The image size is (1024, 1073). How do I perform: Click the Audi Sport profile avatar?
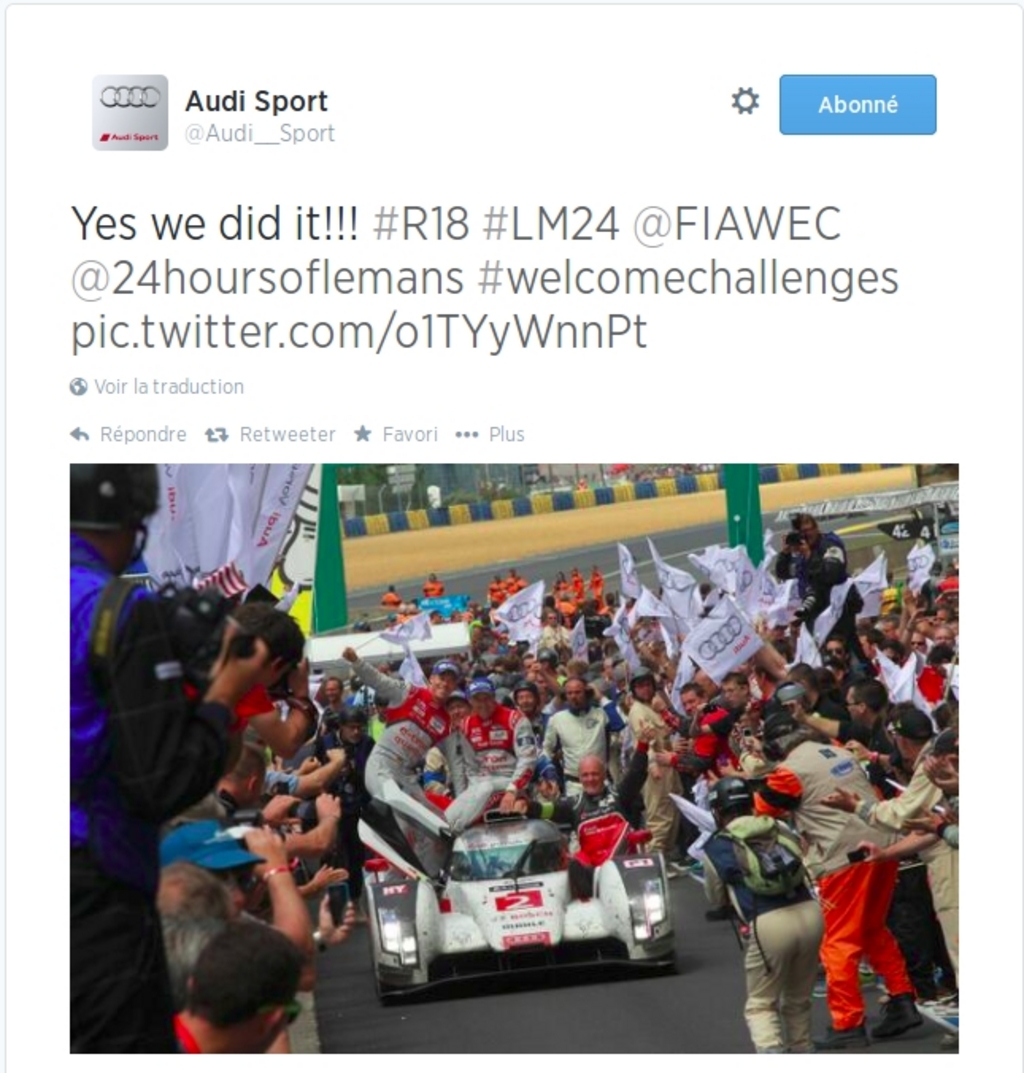(130, 112)
